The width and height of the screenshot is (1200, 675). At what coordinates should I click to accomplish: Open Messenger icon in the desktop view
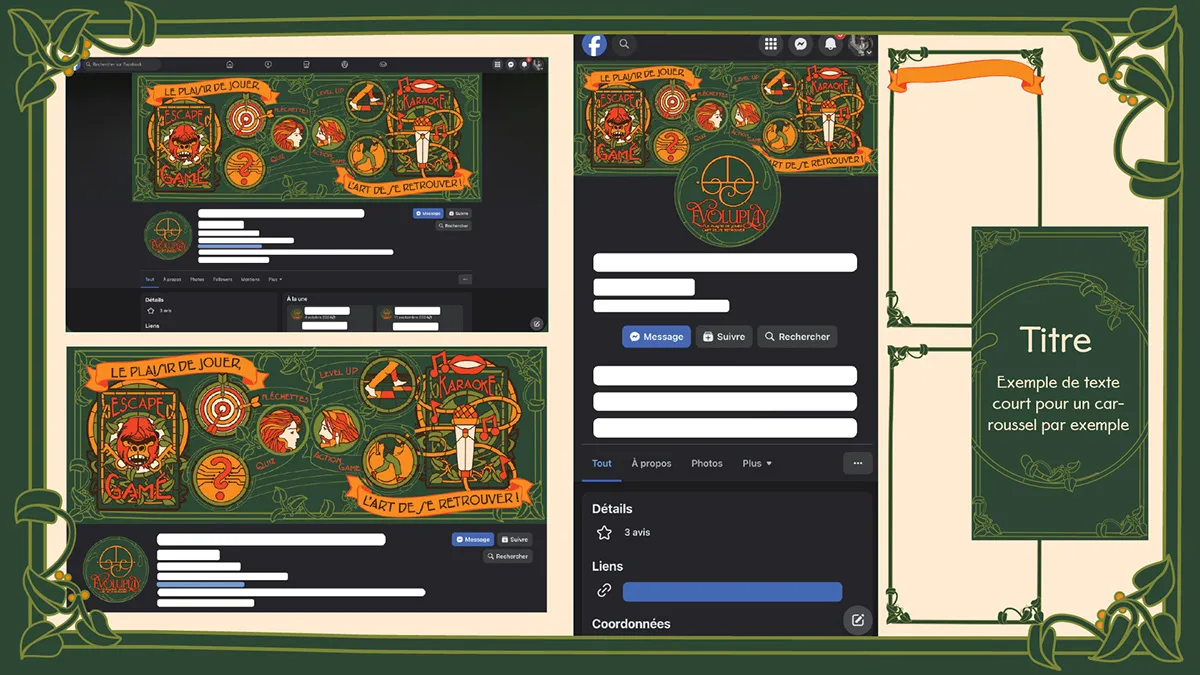(511, 64)
